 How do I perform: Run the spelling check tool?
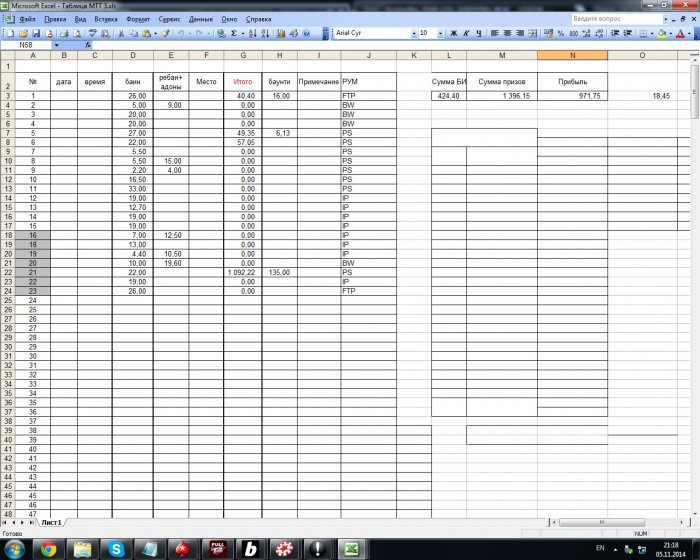pyautogui.click(x=92, y=33)
